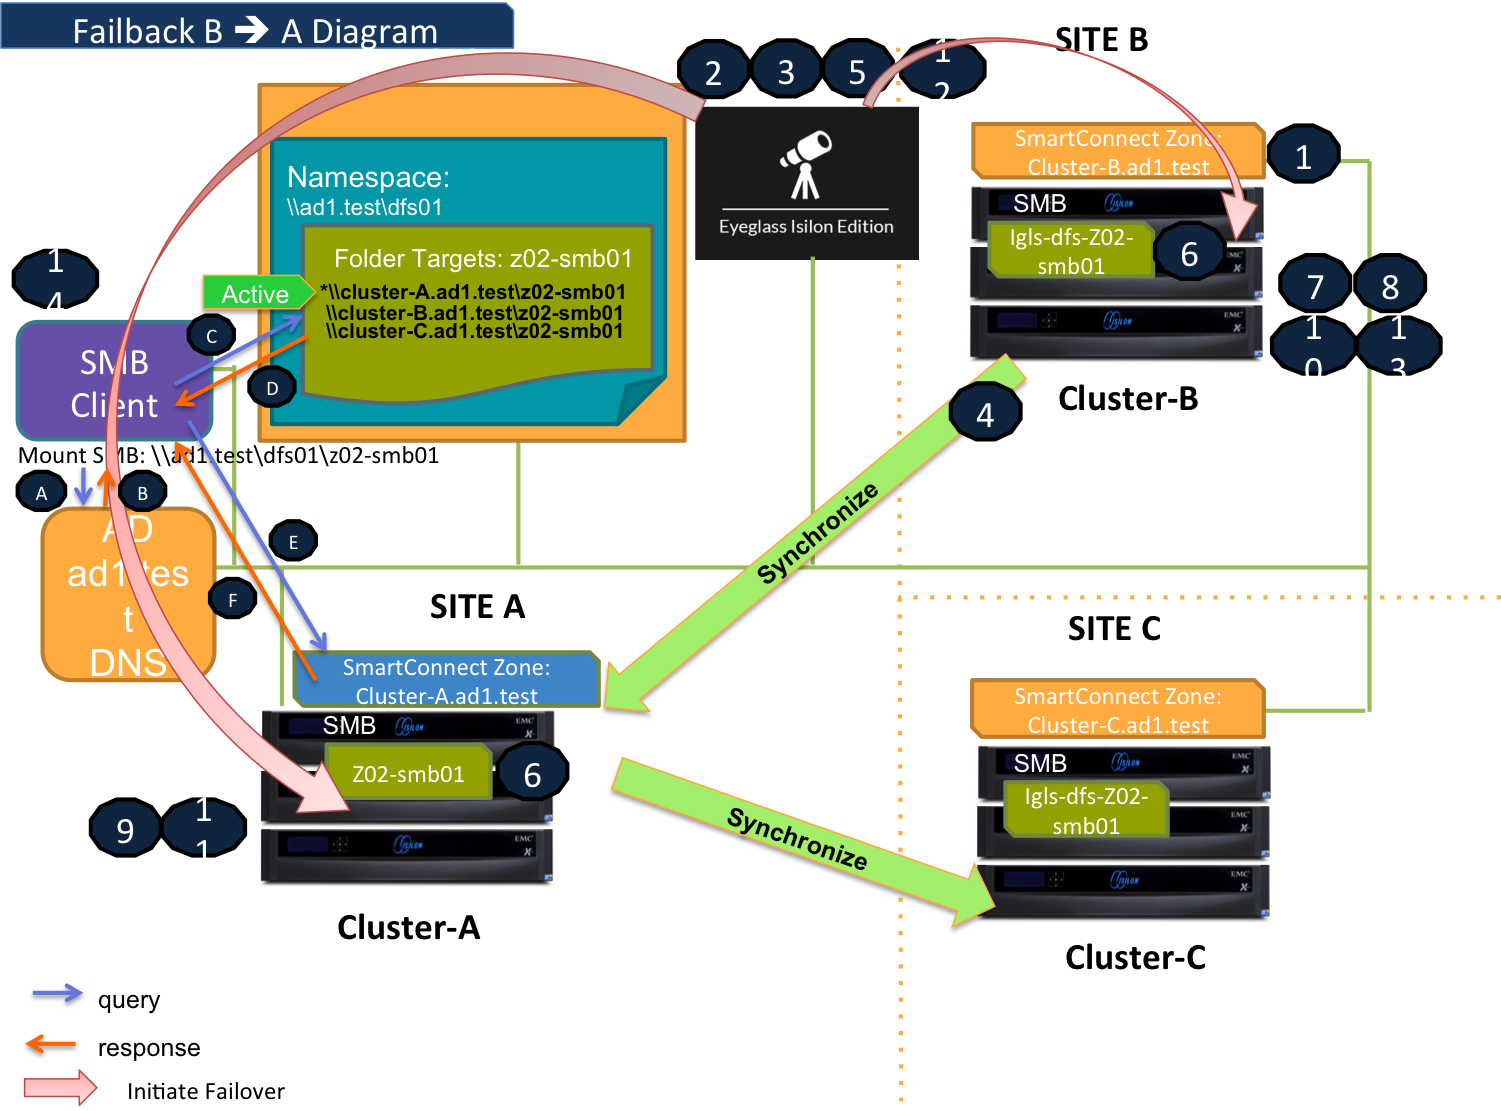This screenshot has height=1111, width=1501.
Task: Select Igls-dfs-Z02-smb01 share on Cluster-B
Action: pos(1070,251)
